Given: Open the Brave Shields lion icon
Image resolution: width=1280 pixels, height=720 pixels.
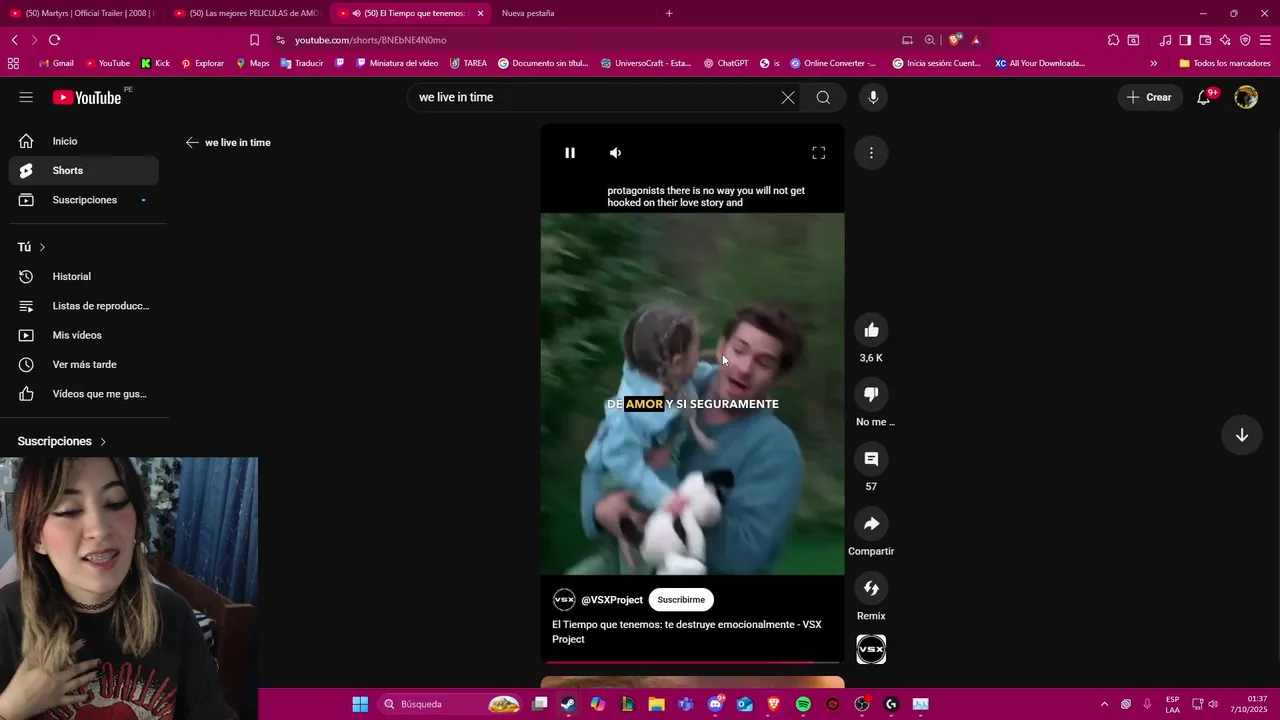Looking at the screenshot, I should point(955,40).
